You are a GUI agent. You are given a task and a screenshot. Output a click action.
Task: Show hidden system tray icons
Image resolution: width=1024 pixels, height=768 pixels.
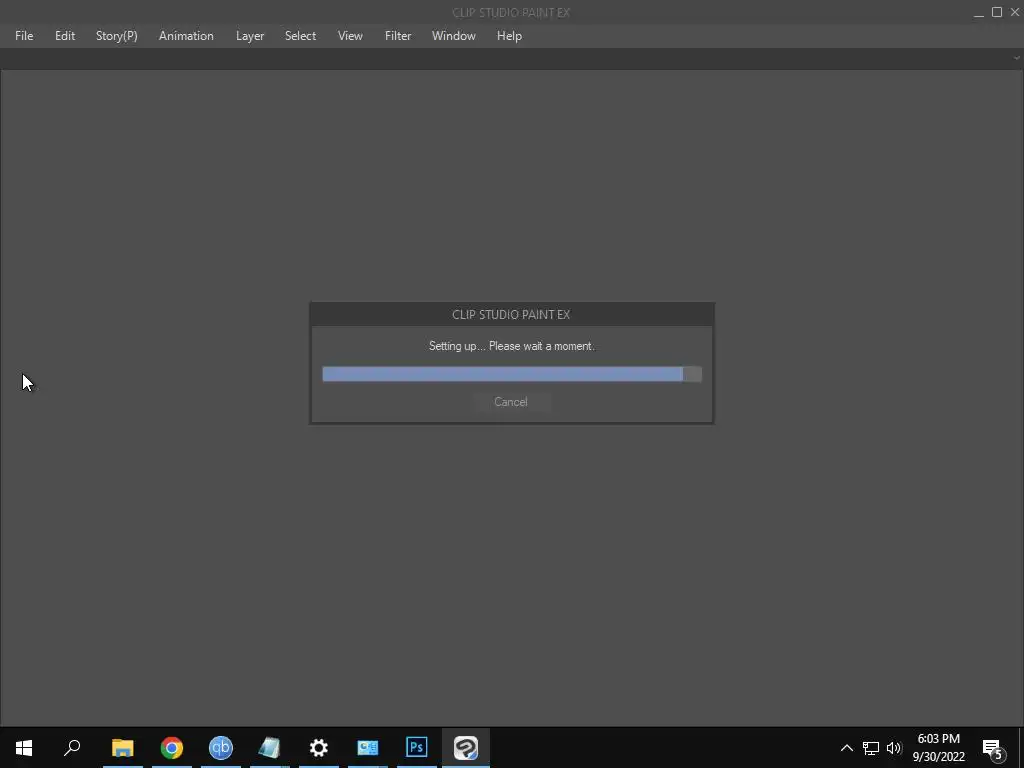[846, 748]
